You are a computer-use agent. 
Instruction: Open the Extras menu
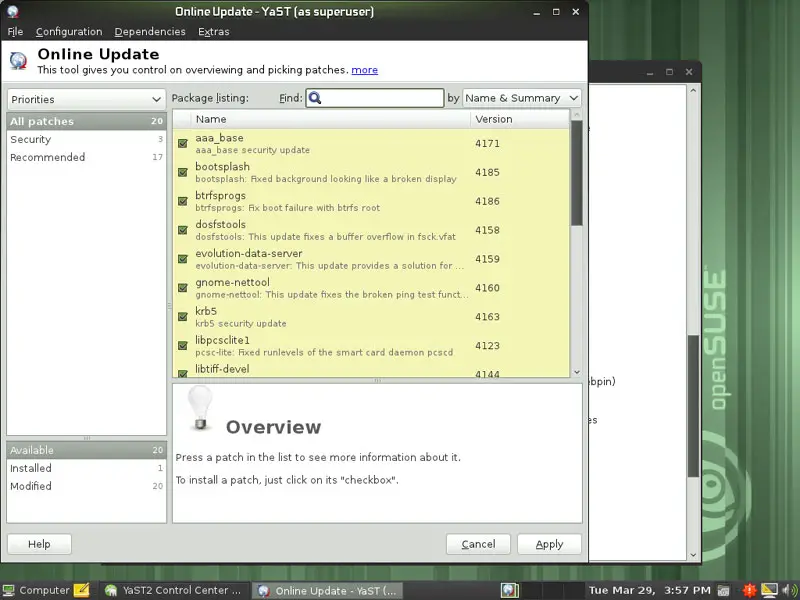[213, 32]
